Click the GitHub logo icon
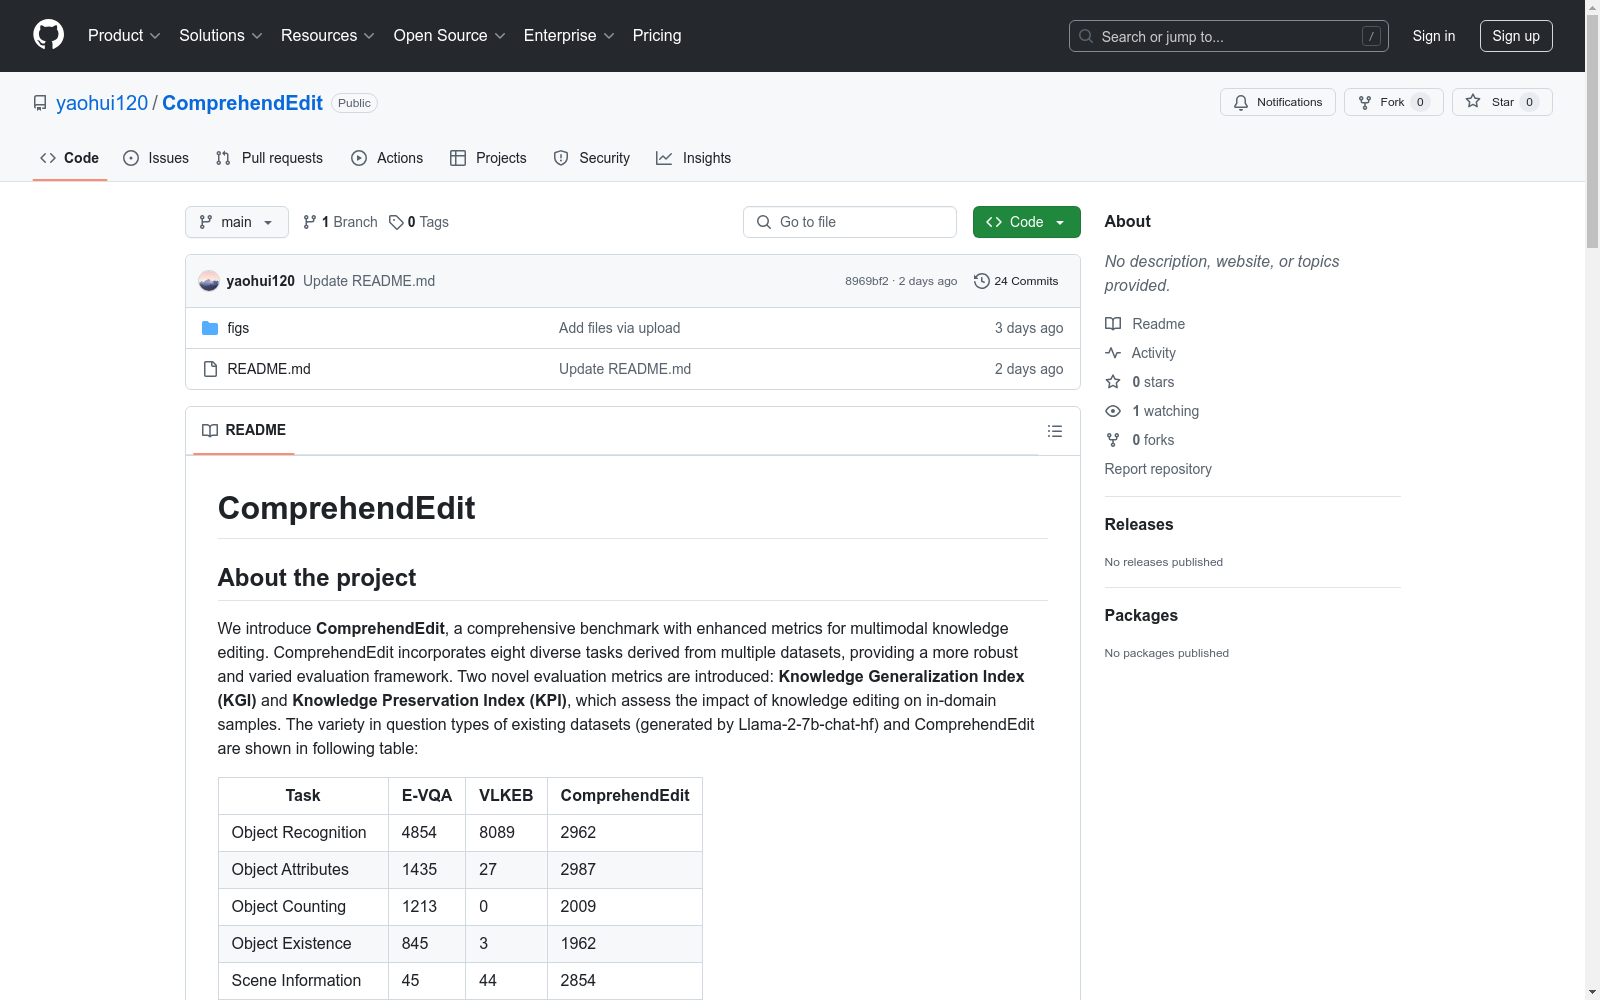This screenshot has height=1000, width=1600. coord(48,35)
